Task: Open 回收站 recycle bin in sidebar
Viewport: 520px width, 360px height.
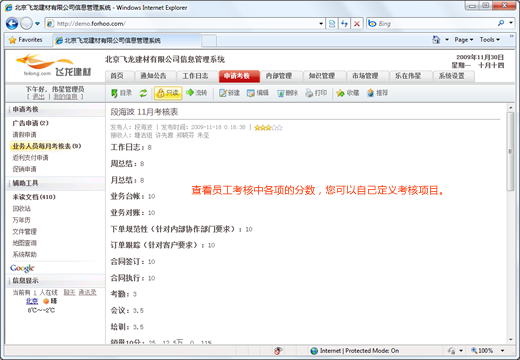Action: pos(22,209)
